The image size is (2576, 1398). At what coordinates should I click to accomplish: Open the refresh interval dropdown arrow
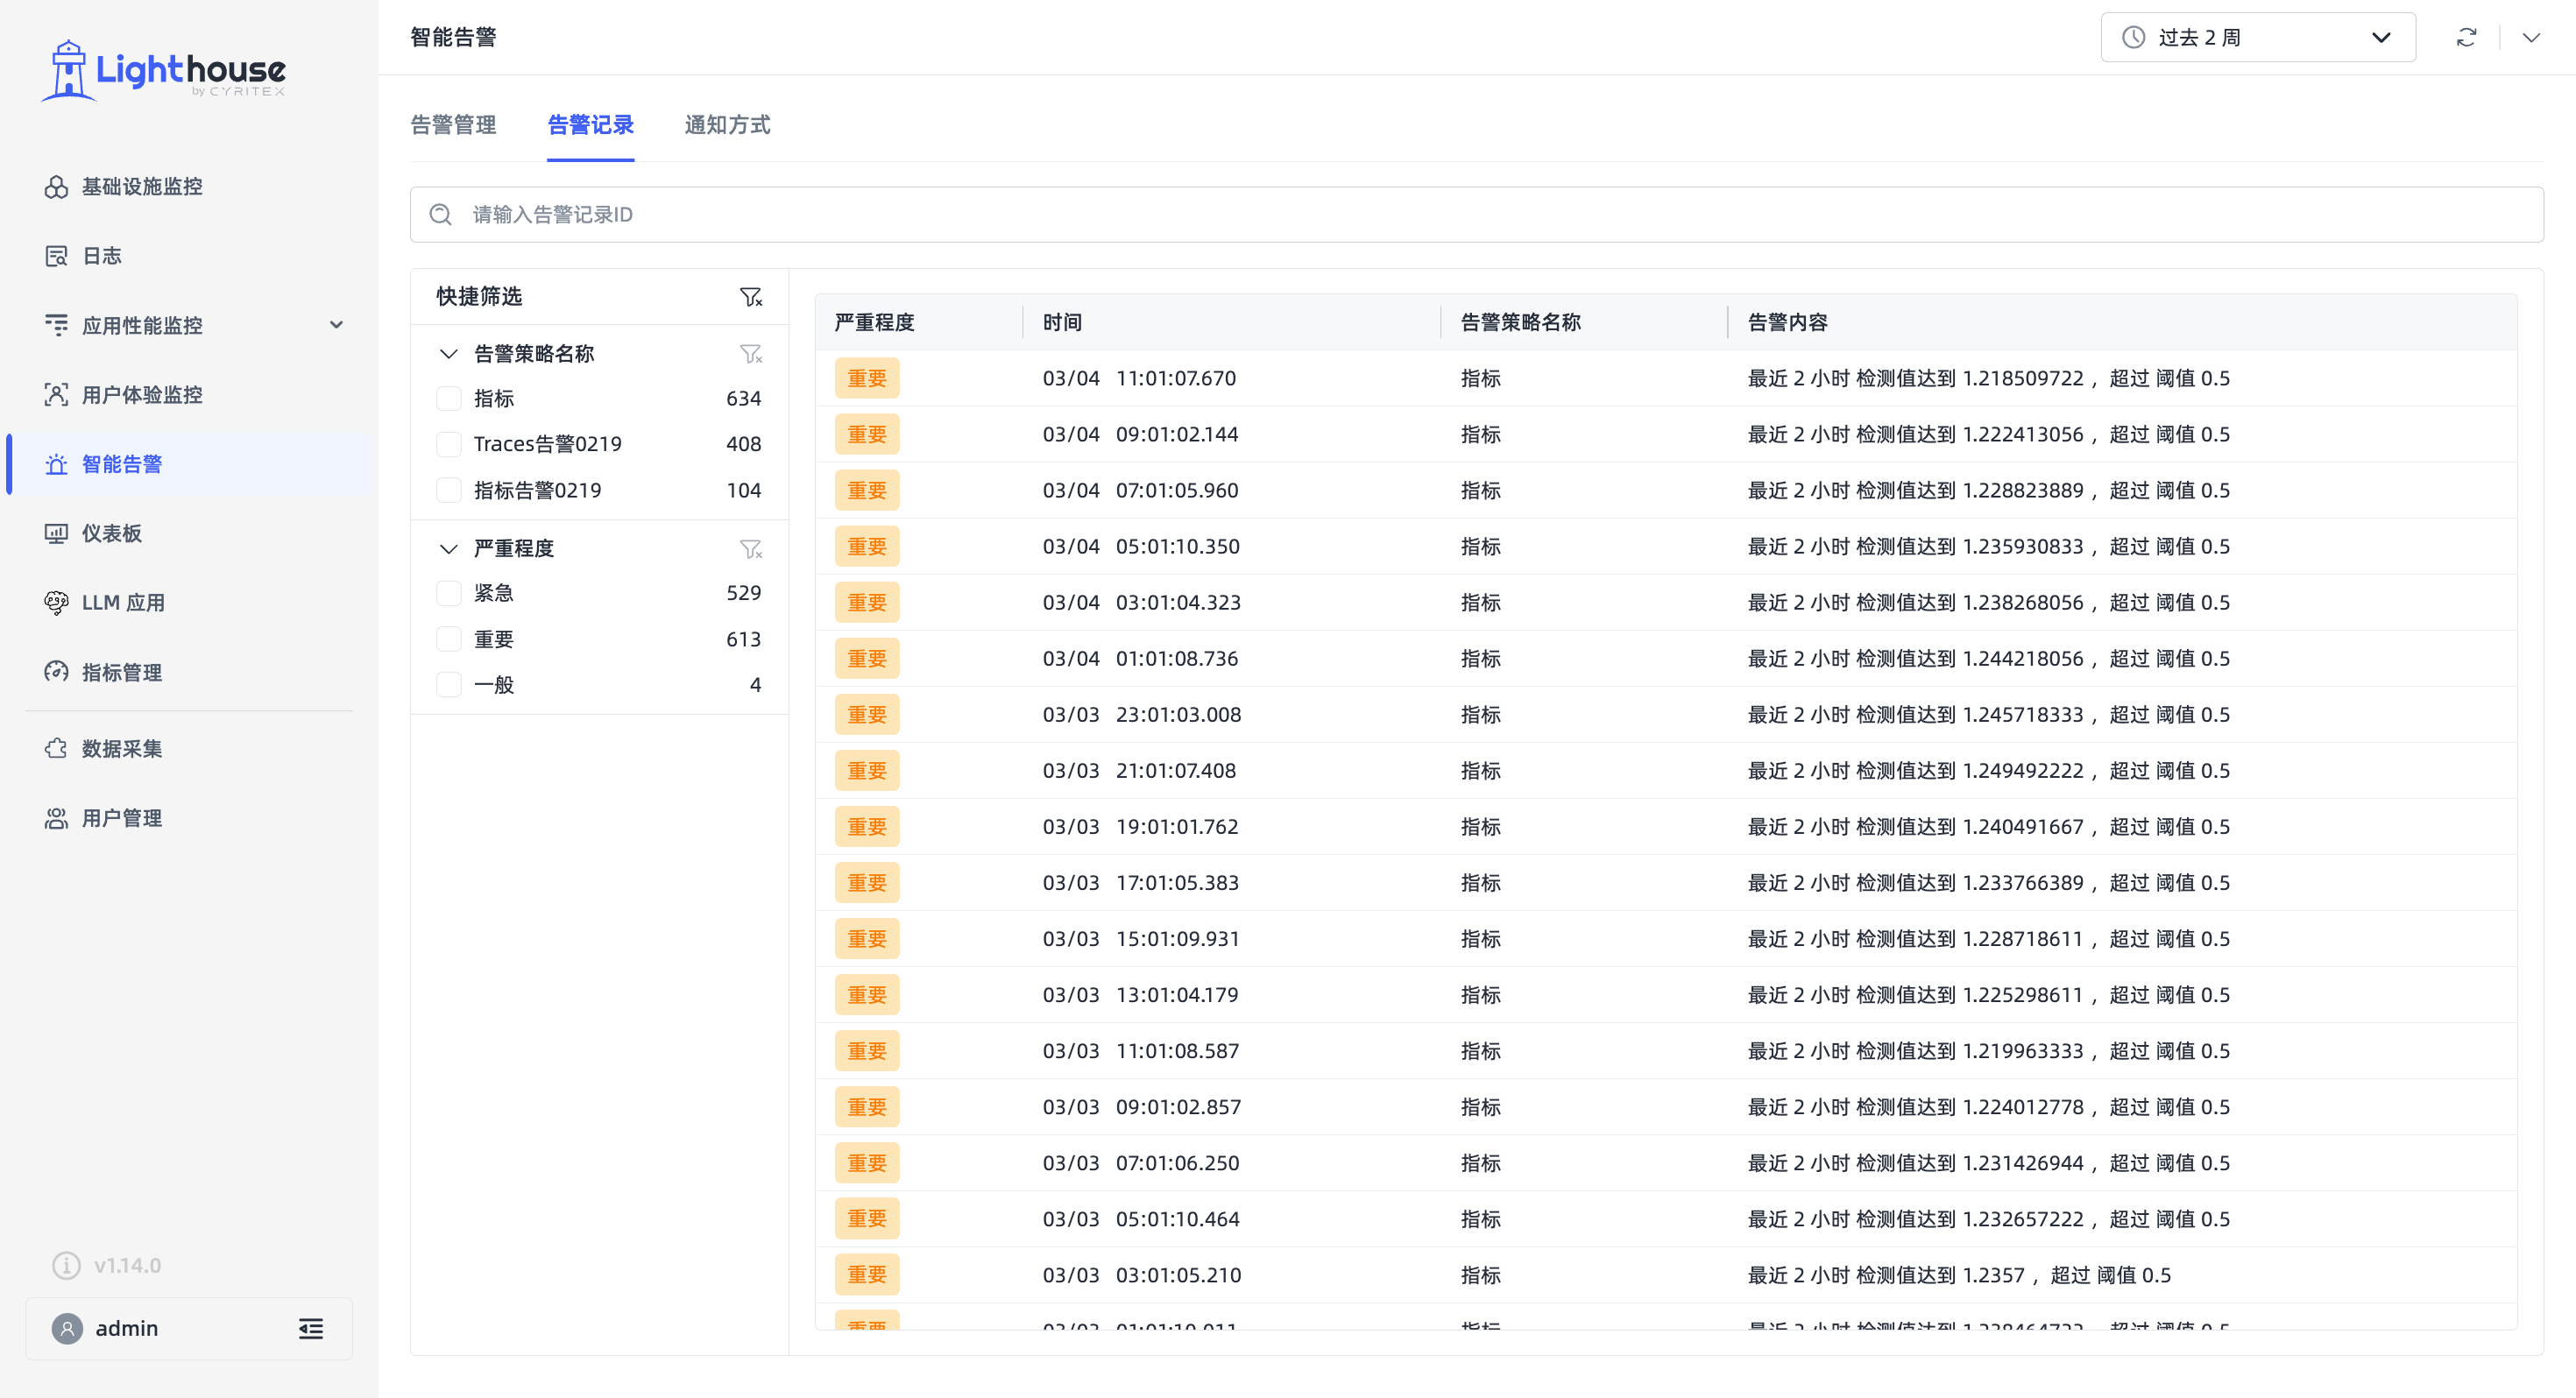coord(2530,38)
